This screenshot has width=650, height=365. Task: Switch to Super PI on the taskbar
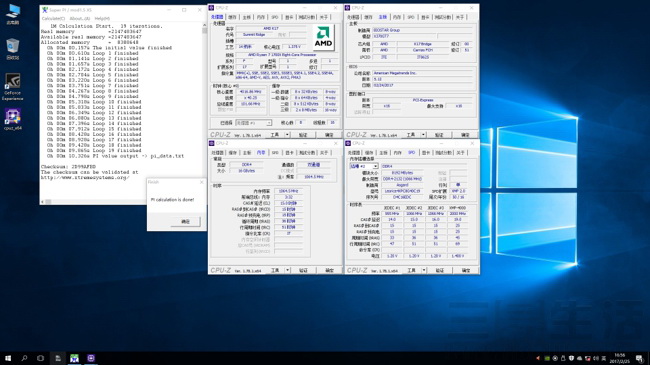point(74,358)
